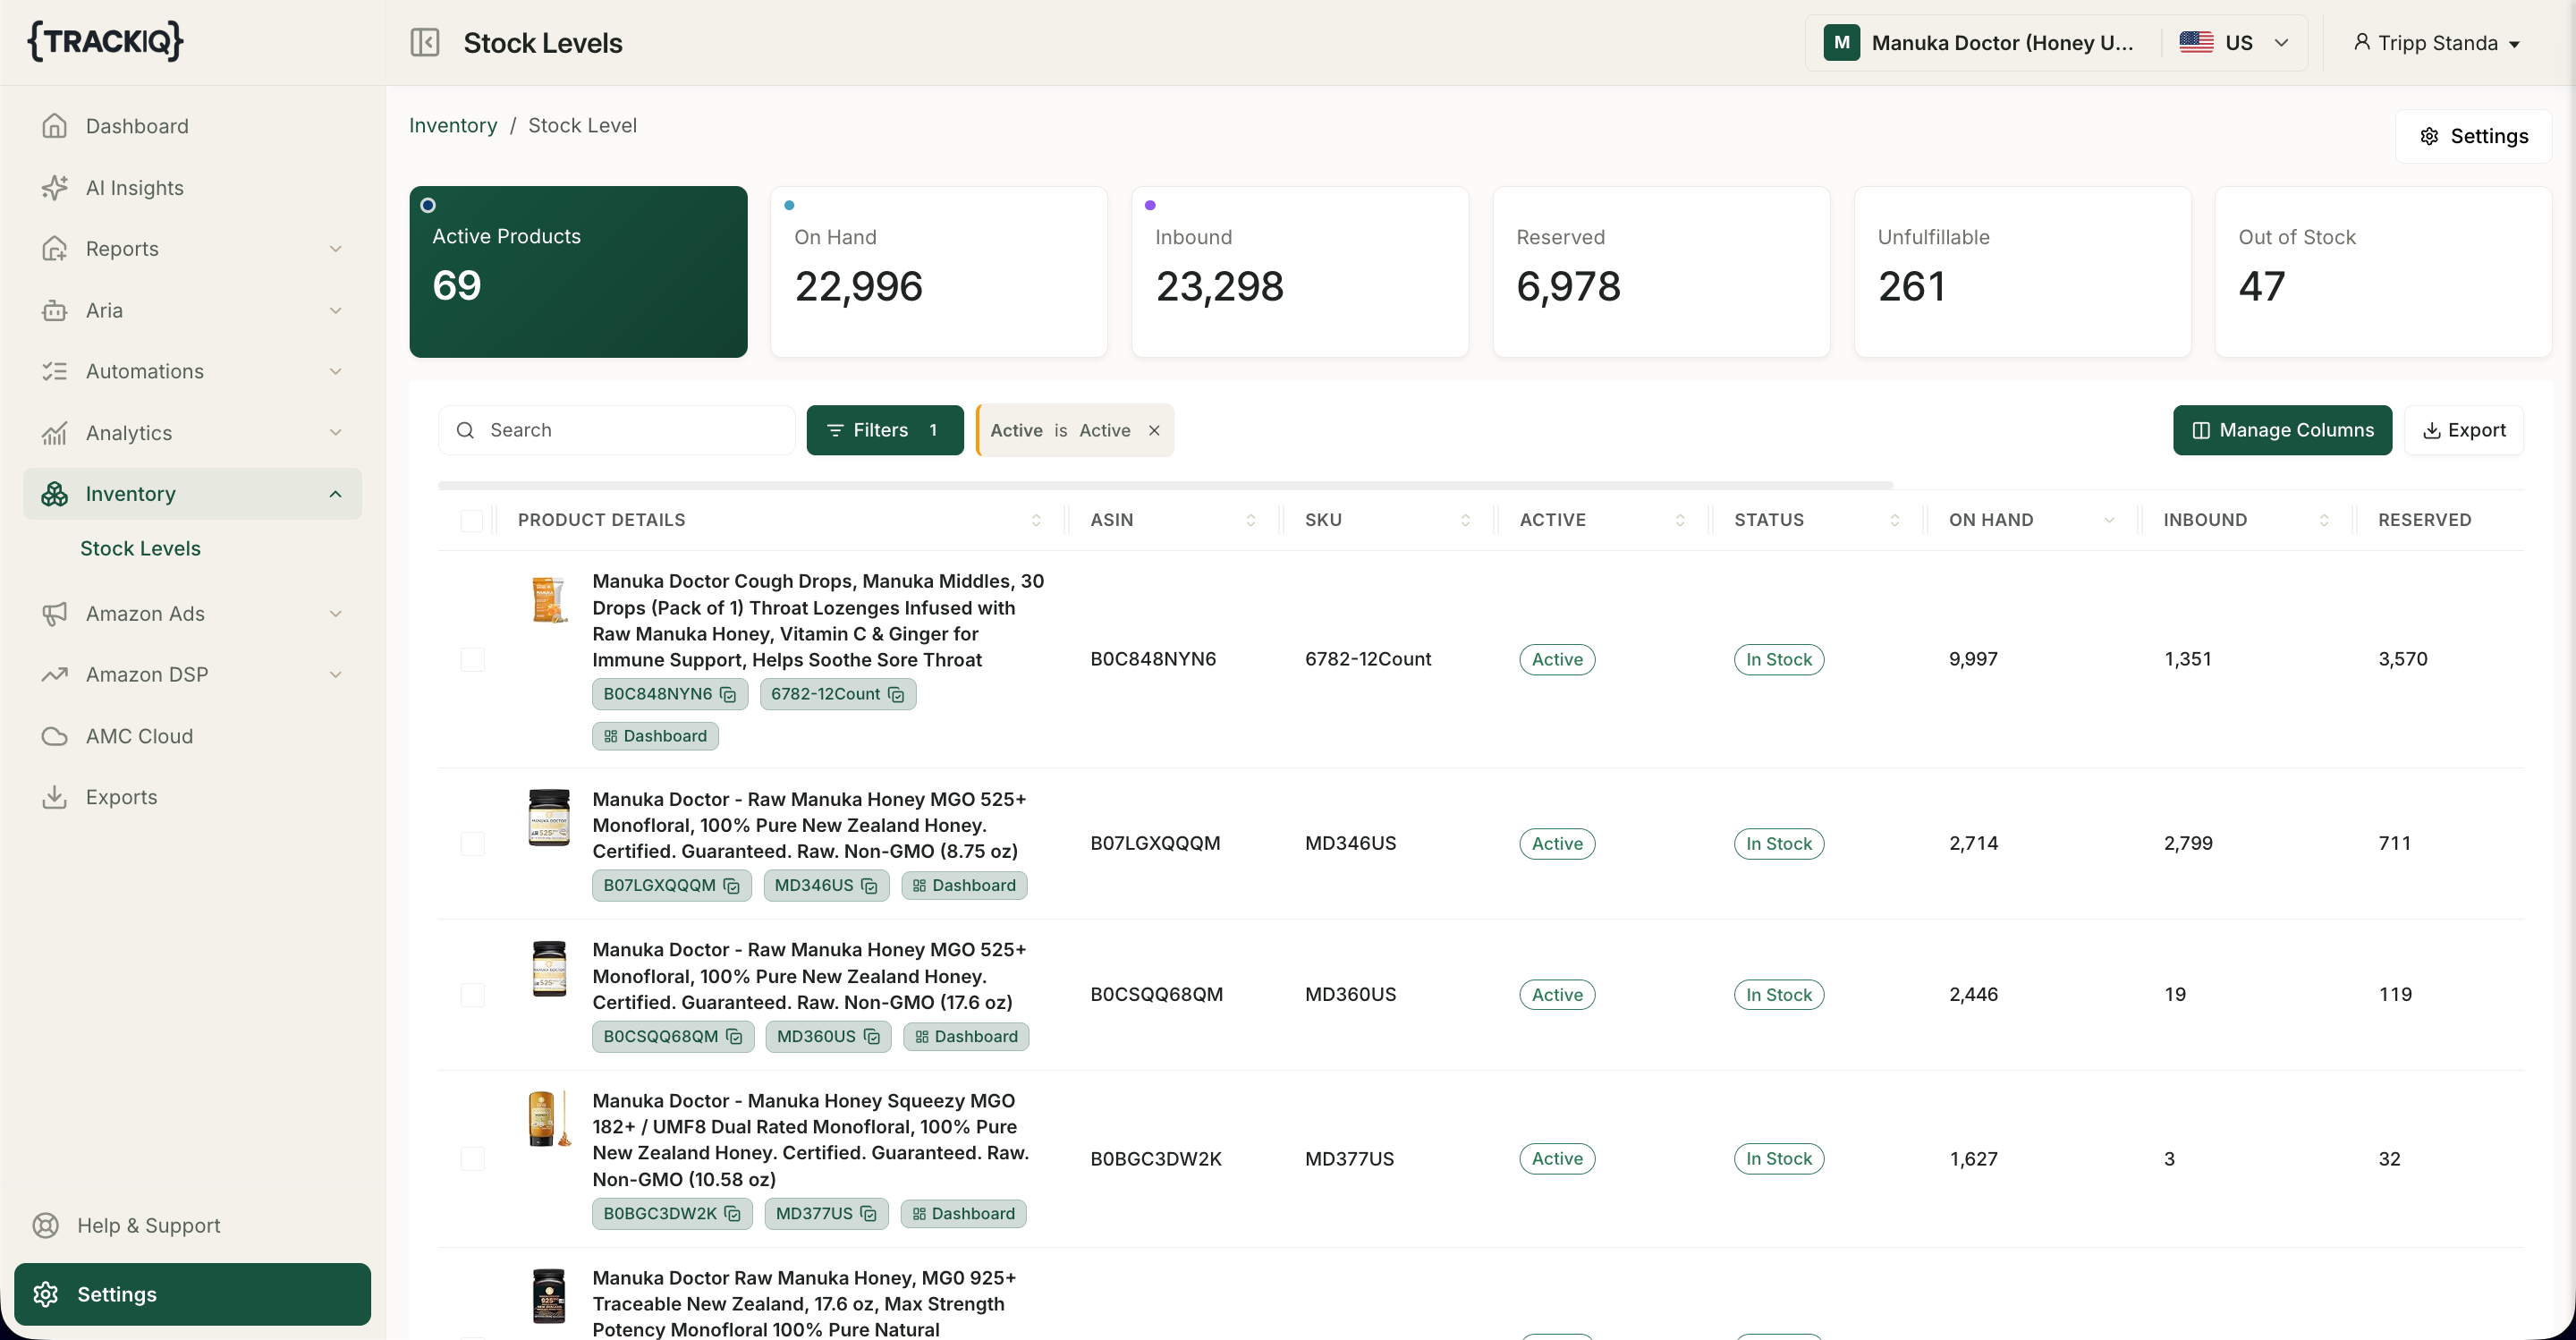Expand the Automations submenu chevron
Image resolution: width=2576 pixels, height=1340 pixels.
tap(336, 371)
